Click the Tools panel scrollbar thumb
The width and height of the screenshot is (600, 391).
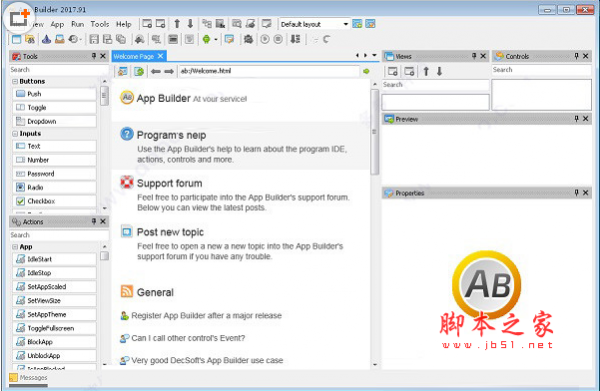[x=104, y=96]
